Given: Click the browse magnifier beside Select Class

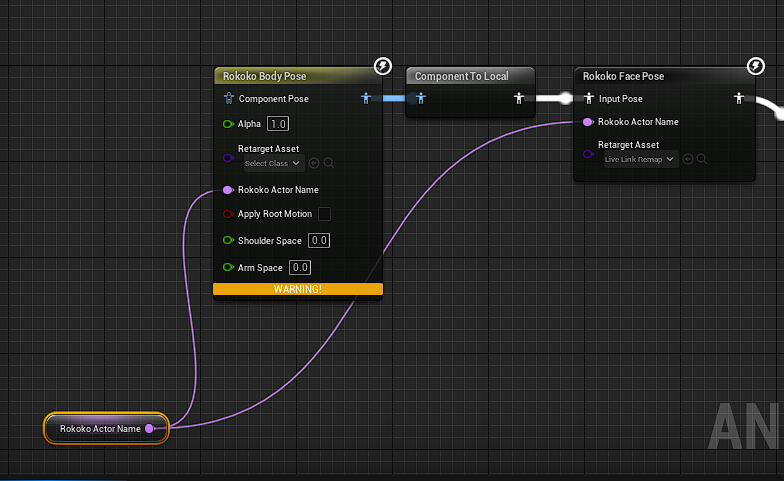Looking at the screenshot, I should coord(328,163).
